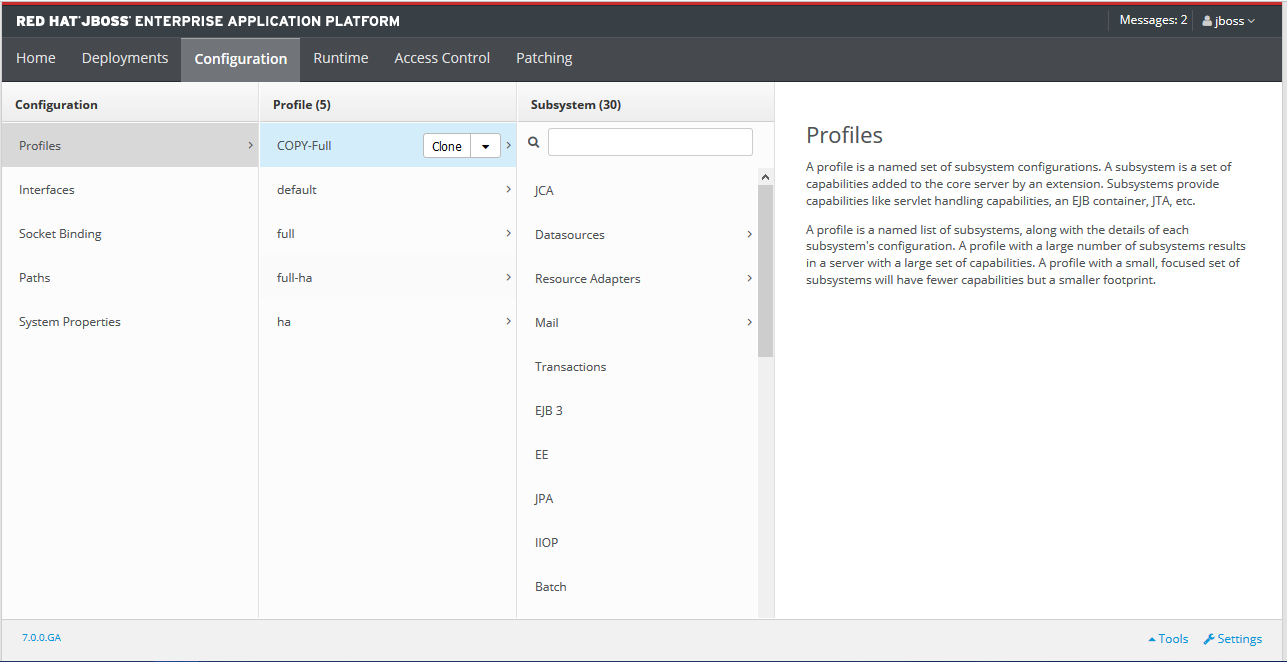
Task: Select the Datasources subsystem
Action: [637, 234]
